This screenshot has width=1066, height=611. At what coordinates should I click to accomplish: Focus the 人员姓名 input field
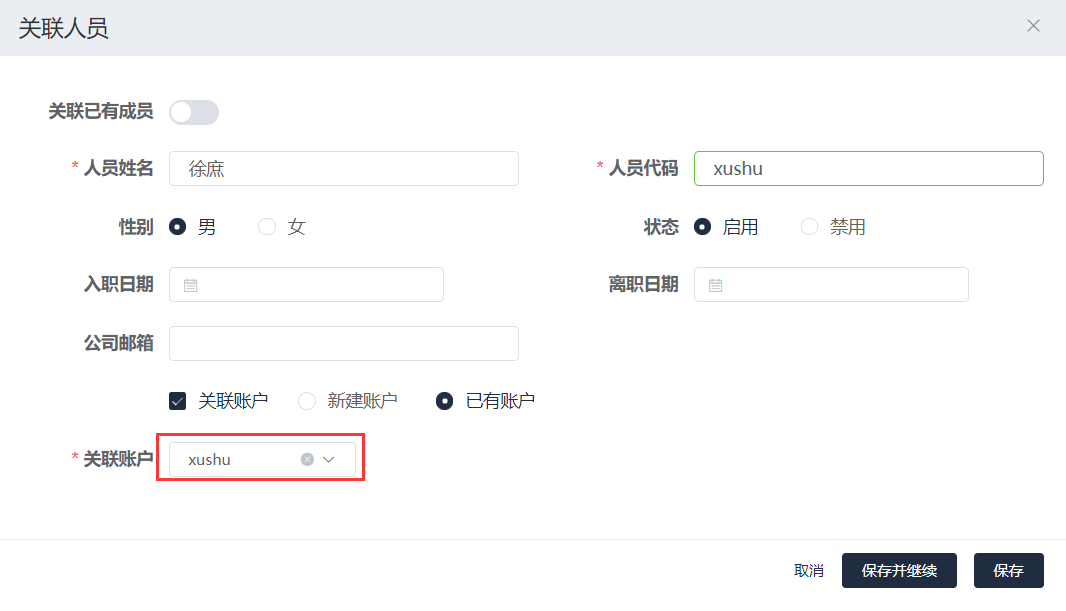click(x=344, y=169)
